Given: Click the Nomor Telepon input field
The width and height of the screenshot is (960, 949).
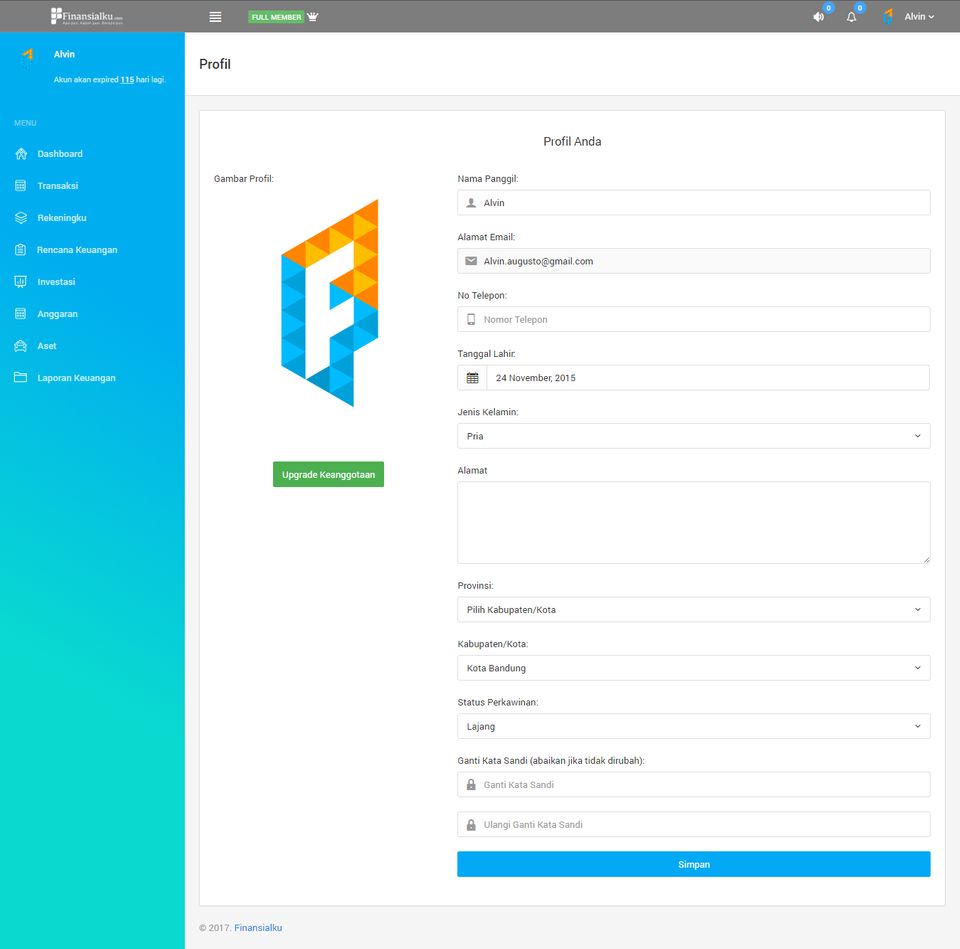Looking at the screenshot, I should tap(694, 319).
